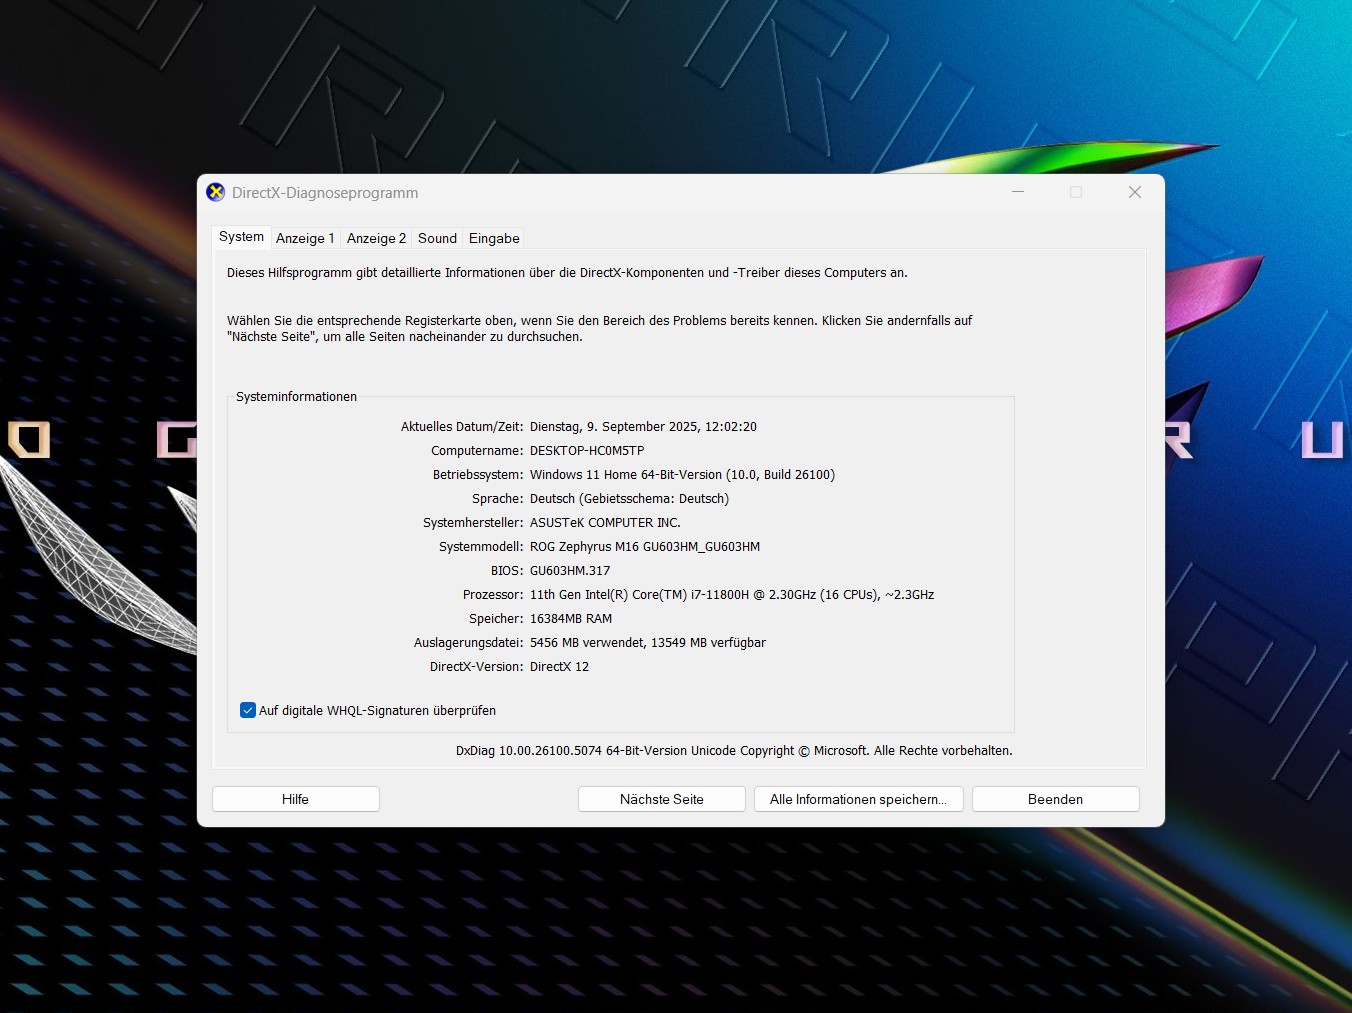
Task: Click the system model ROG Zephyrus M16 value
Action: [x=645, y=547]
